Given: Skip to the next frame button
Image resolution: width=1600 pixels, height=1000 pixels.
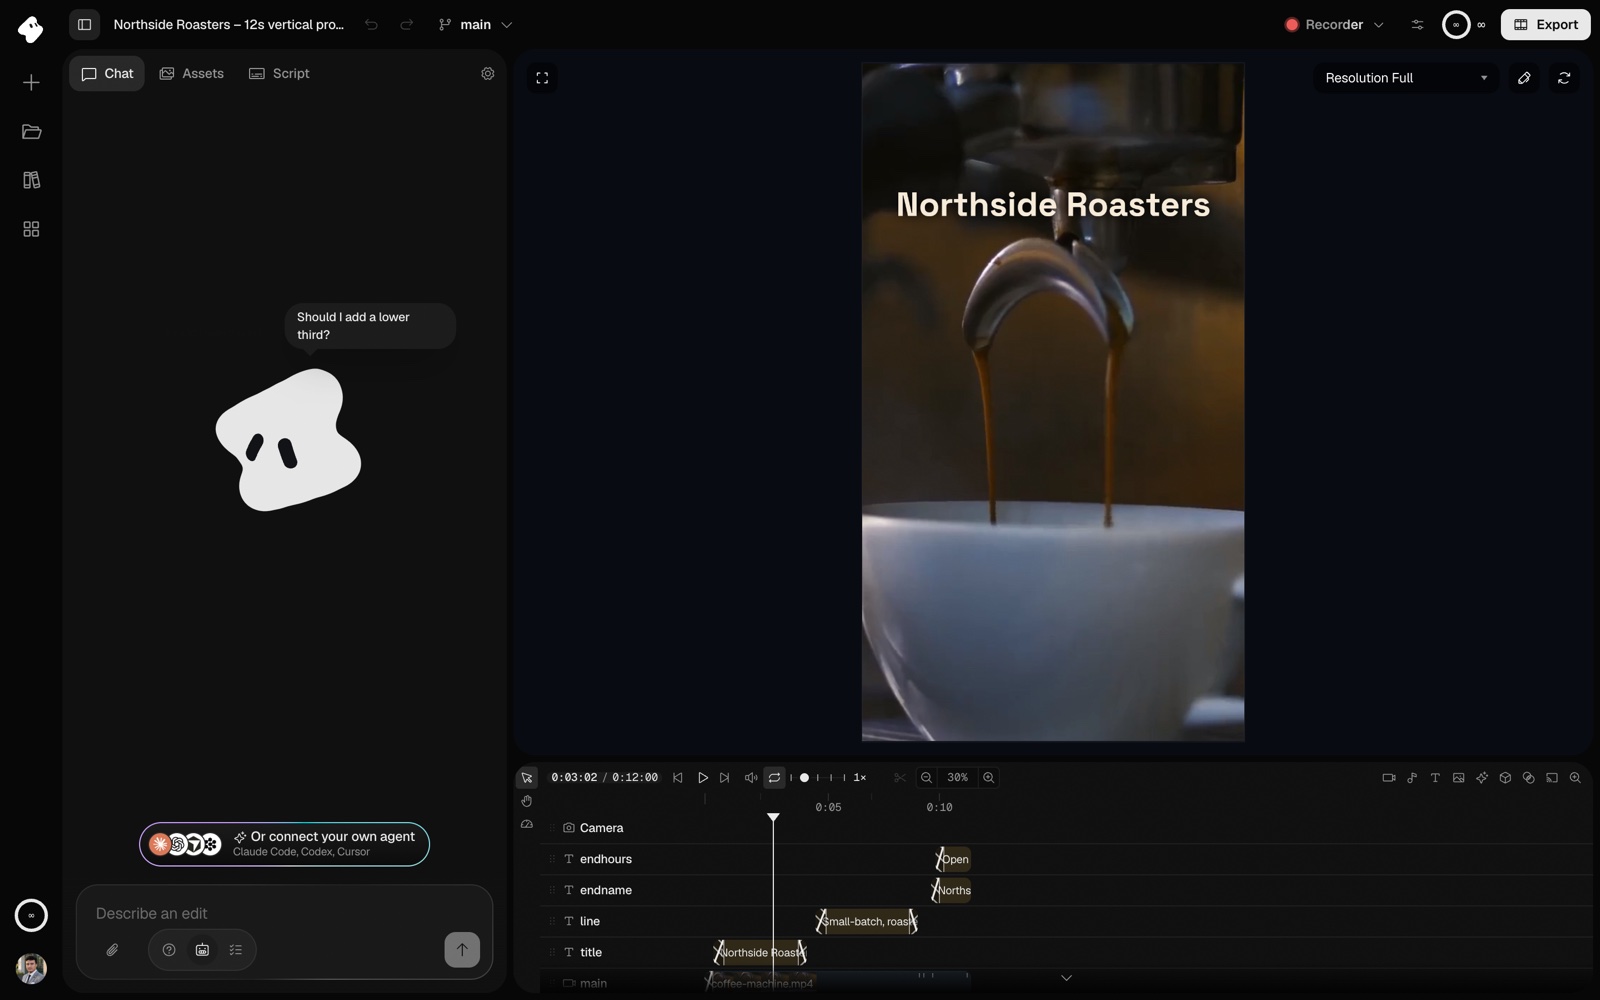Looking at the screenshot, I should 725,778.
